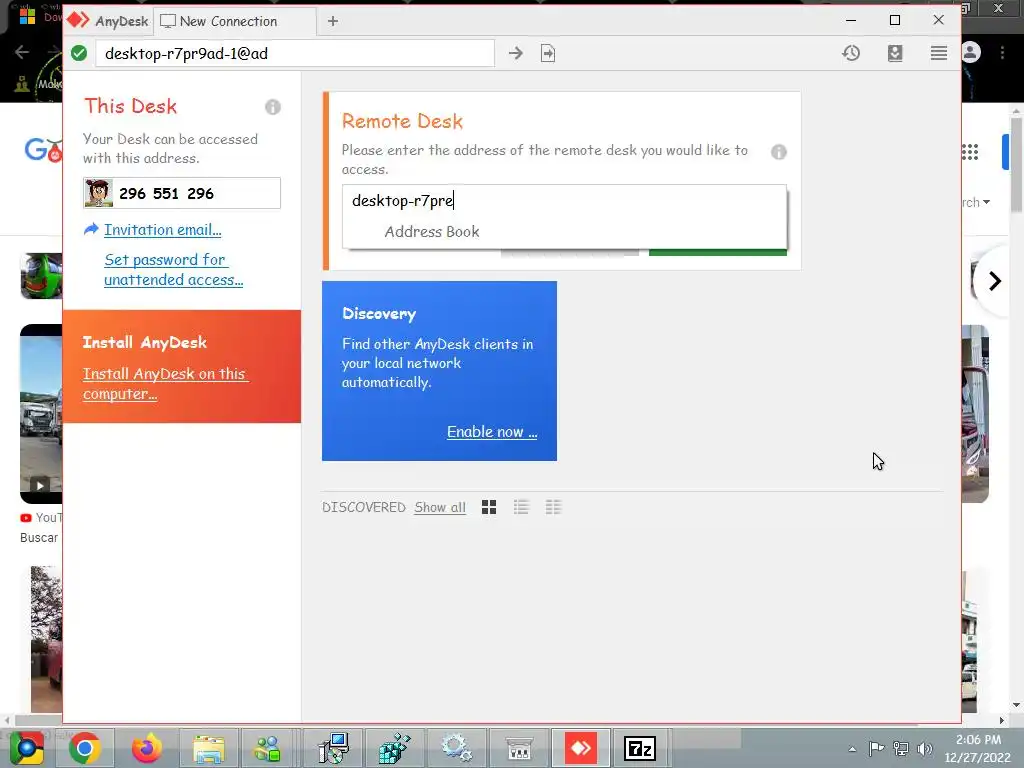This screenshot has height=768, width=1024.
Task: Open the gears settings app on the taskbar
Action: click(x=456, y=748)
